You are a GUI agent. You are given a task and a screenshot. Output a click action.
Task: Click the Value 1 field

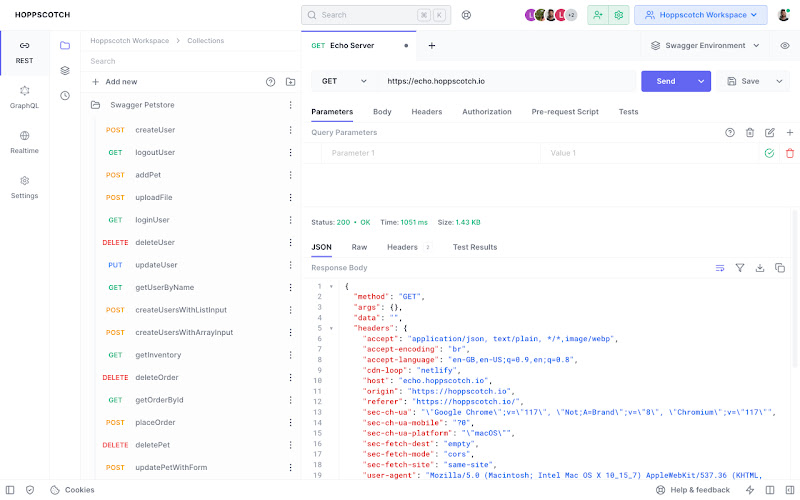649,153
